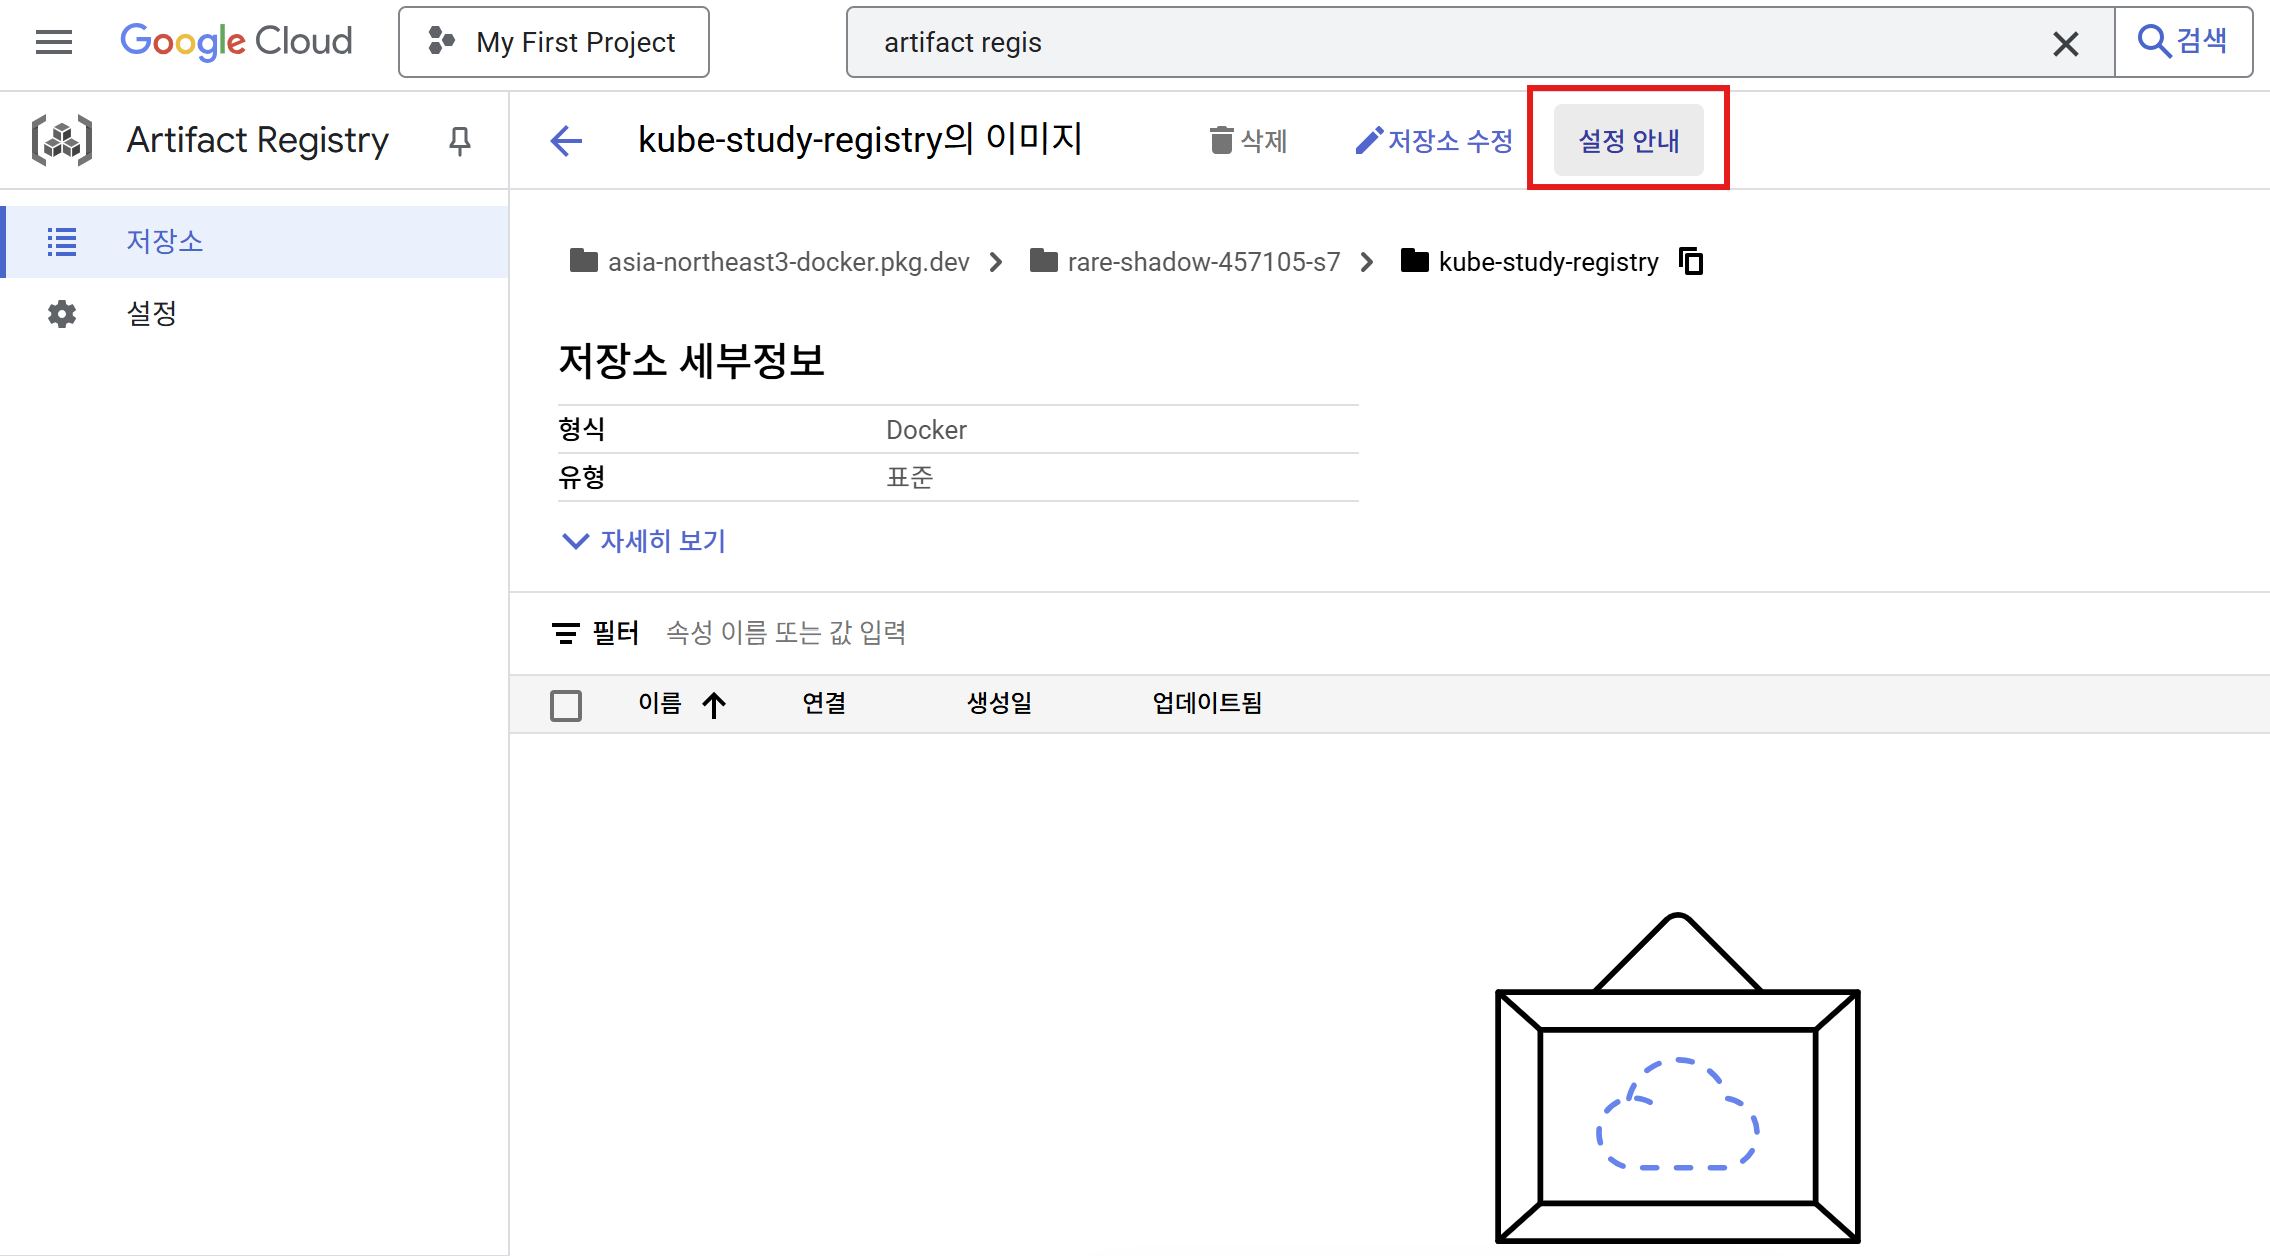Image resolution: width=2270 pixels, height=1256 pixels.
Task: Click the 검색 search magnifier button
Action: (x=2183, y=42)
